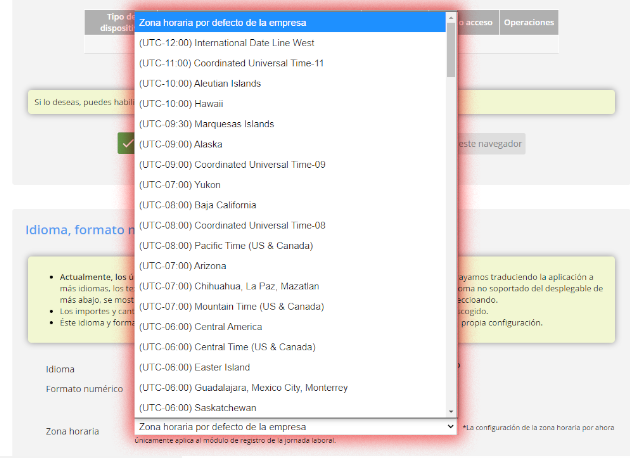Viewport: 630px width, 458px height.
Task: Click the scroll-down arrow of the list
Action: (x=453, y=411)
